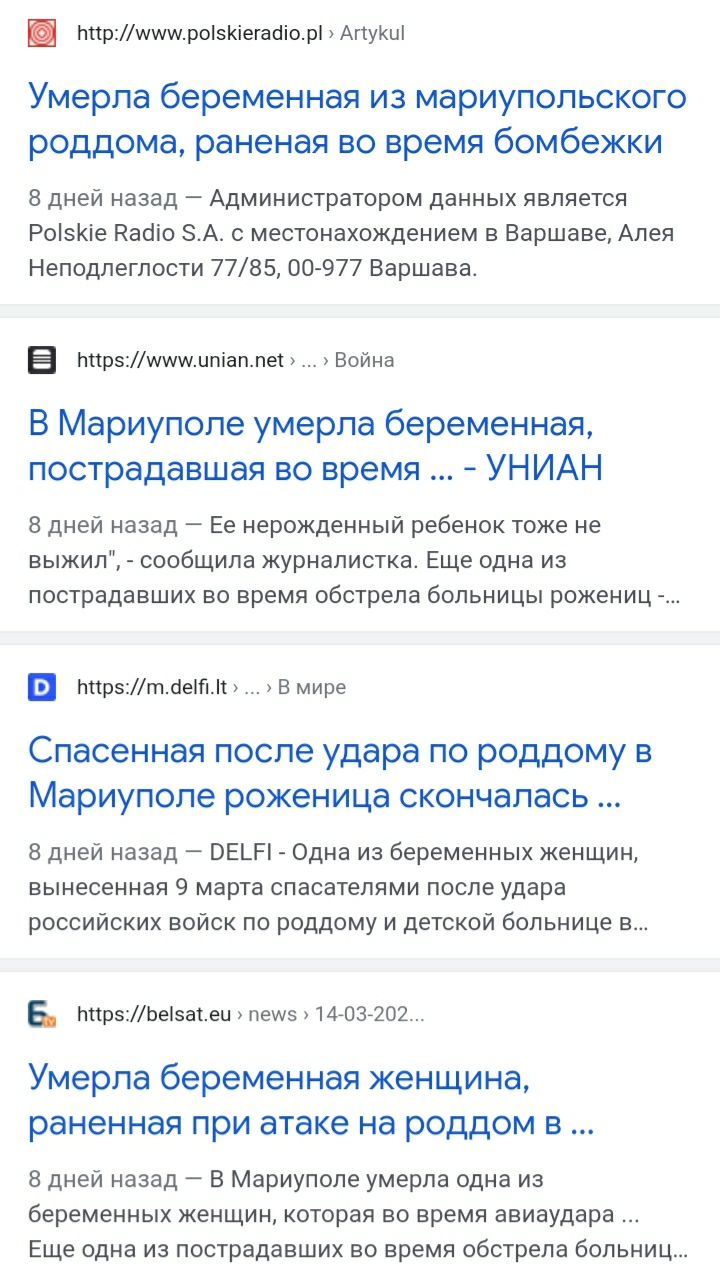Open DELFI headline 'Спасенная после удара по роддому'

click(x=340, y=773)
